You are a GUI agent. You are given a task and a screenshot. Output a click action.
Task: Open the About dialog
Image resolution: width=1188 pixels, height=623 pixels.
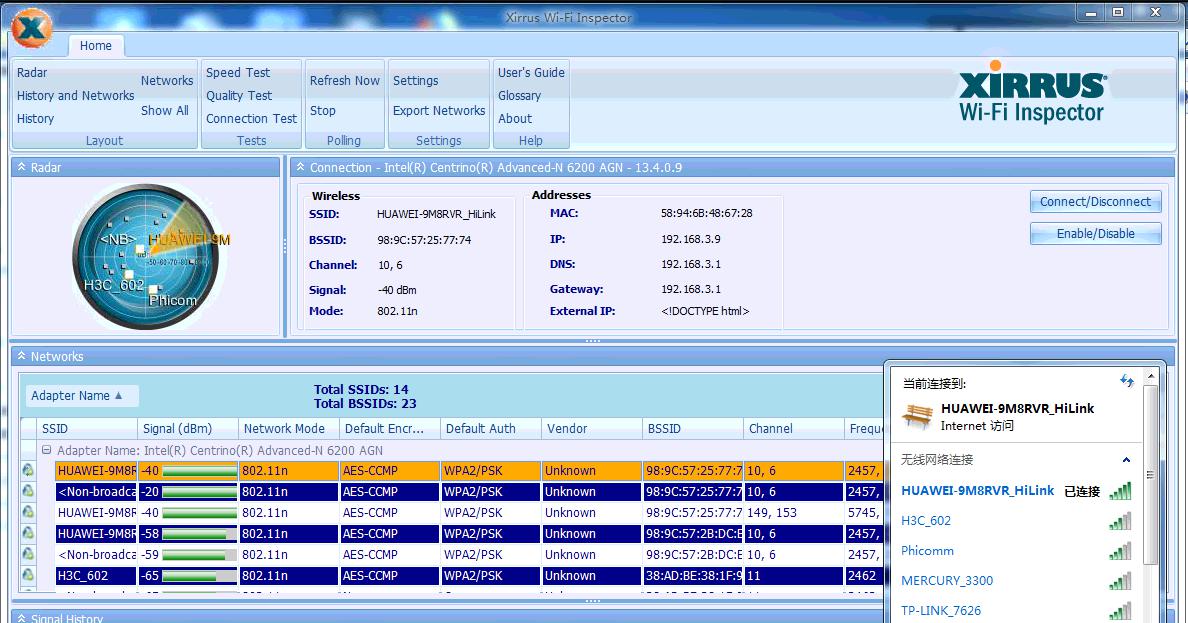515,118
